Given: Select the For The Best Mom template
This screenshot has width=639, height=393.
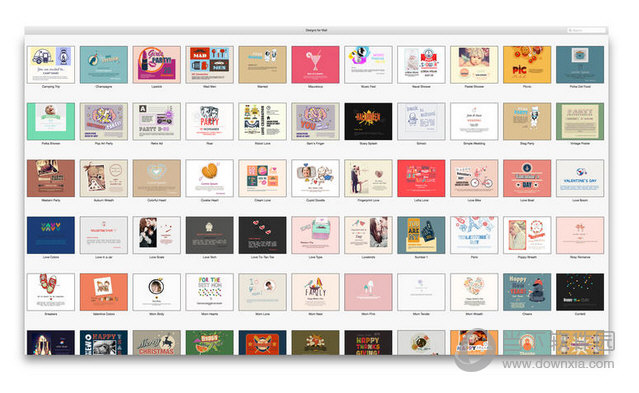Looking at the screenshot, I should tap(209, 292).
